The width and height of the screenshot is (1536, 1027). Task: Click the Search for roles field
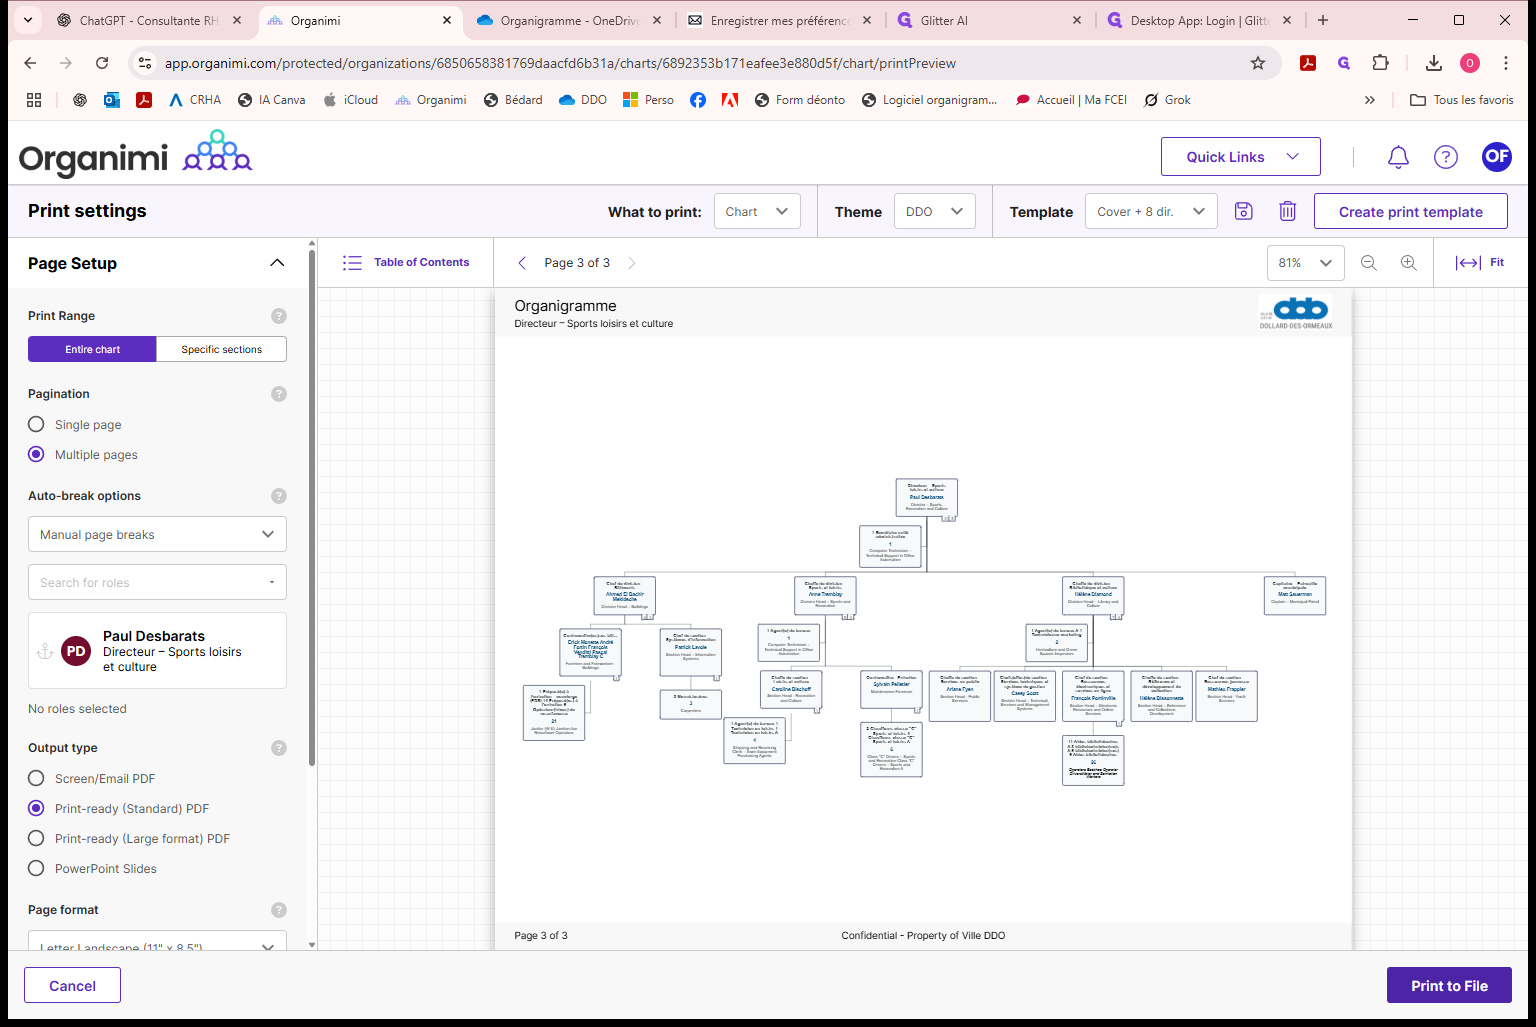[157, 582]
